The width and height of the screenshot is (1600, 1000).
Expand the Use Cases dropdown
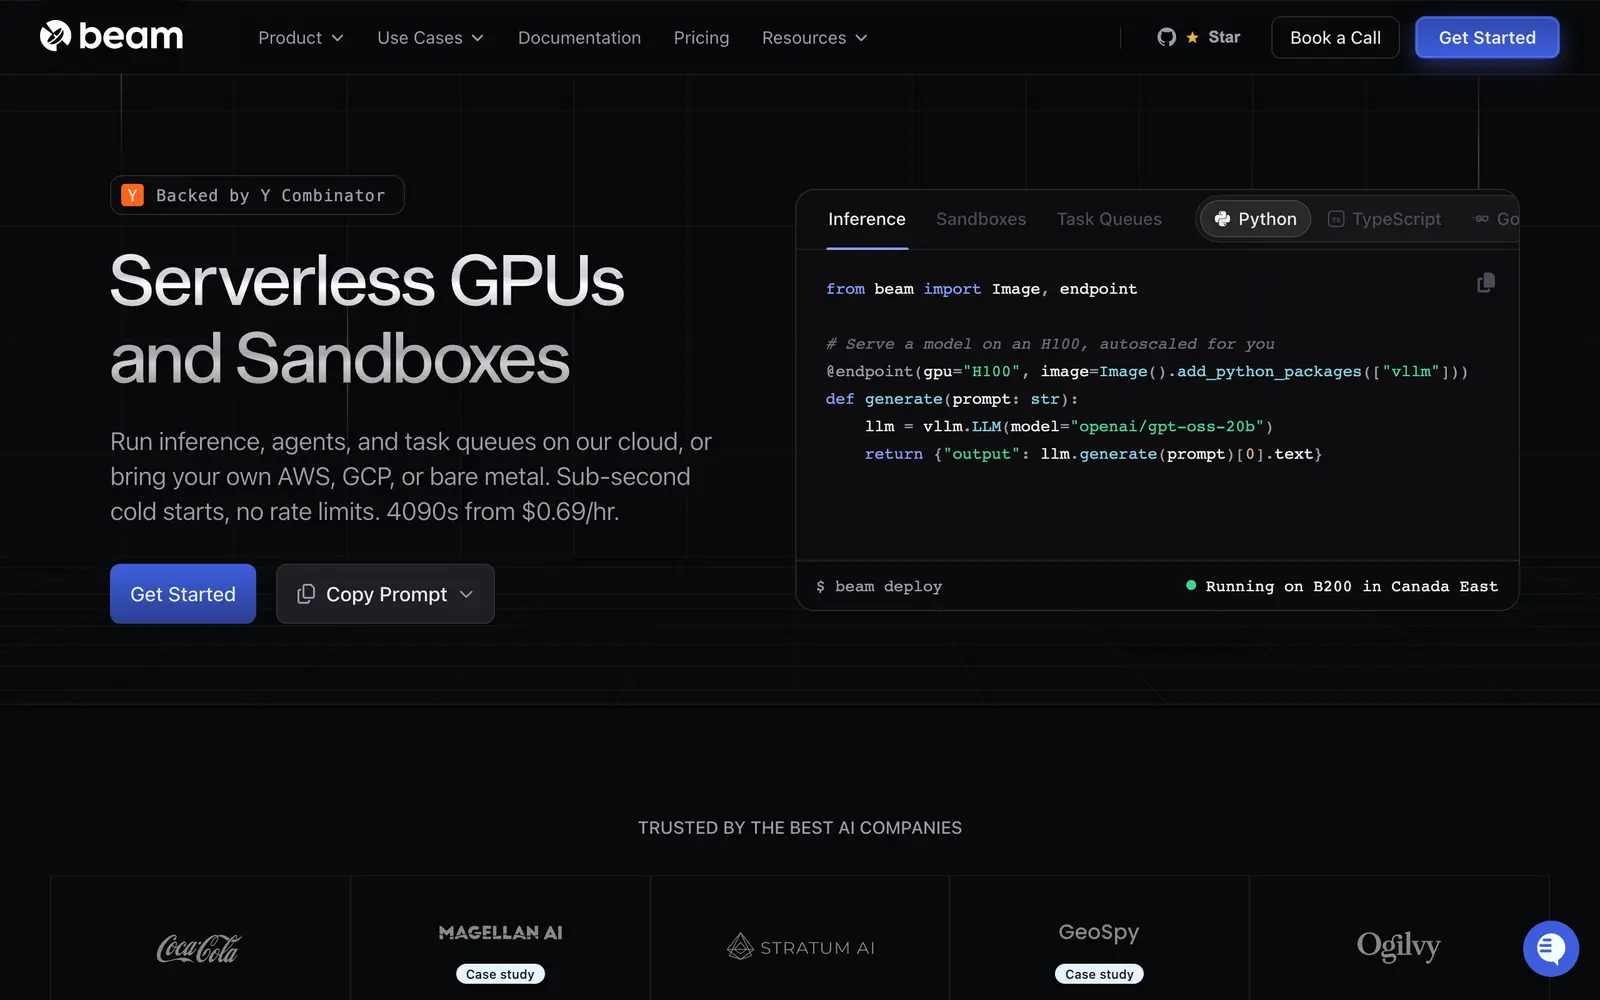click(x=430, y=38)
